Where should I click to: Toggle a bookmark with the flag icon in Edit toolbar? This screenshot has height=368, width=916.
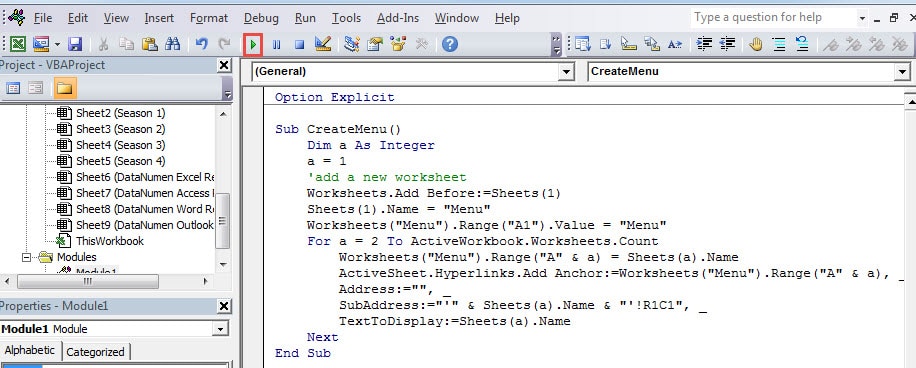click(x=831, y=44)
